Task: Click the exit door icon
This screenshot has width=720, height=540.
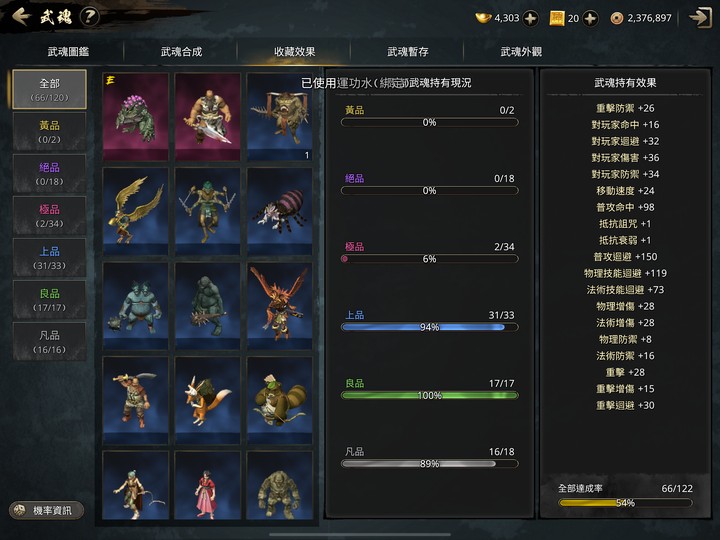Action: tap(700, 17)
